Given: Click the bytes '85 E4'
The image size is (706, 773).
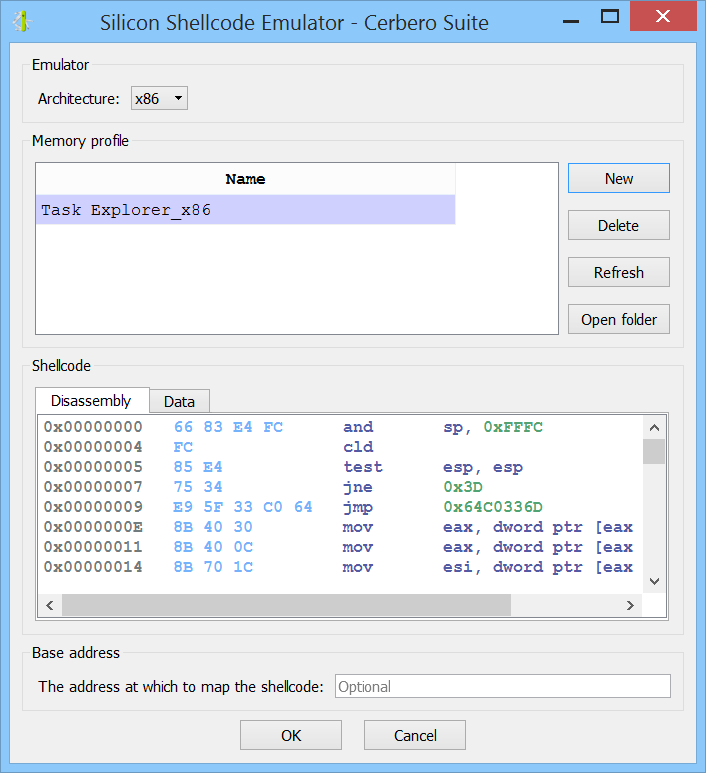Looking at the screenshot, I should pos(198,467).
